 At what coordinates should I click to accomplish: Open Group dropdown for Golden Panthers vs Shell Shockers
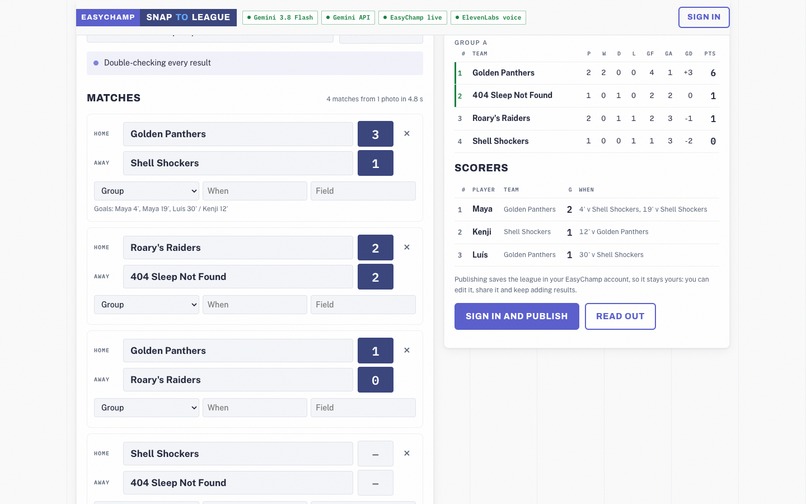pos(146,191)
